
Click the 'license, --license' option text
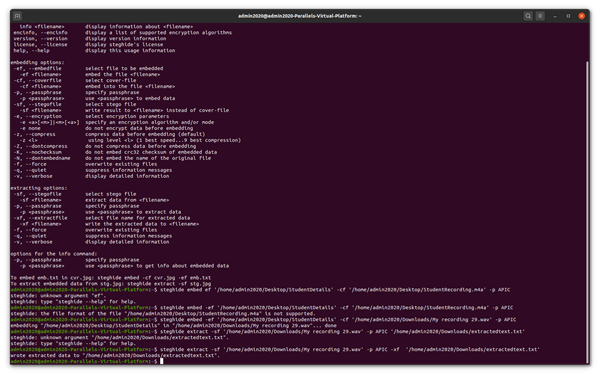click(x=41, y=44)
